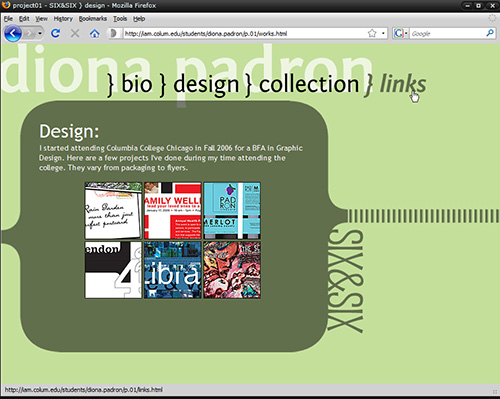Bookmark this page with the star icon
Image resolution: width=500 pixels, height=399 pixels.
click(372, 33)
